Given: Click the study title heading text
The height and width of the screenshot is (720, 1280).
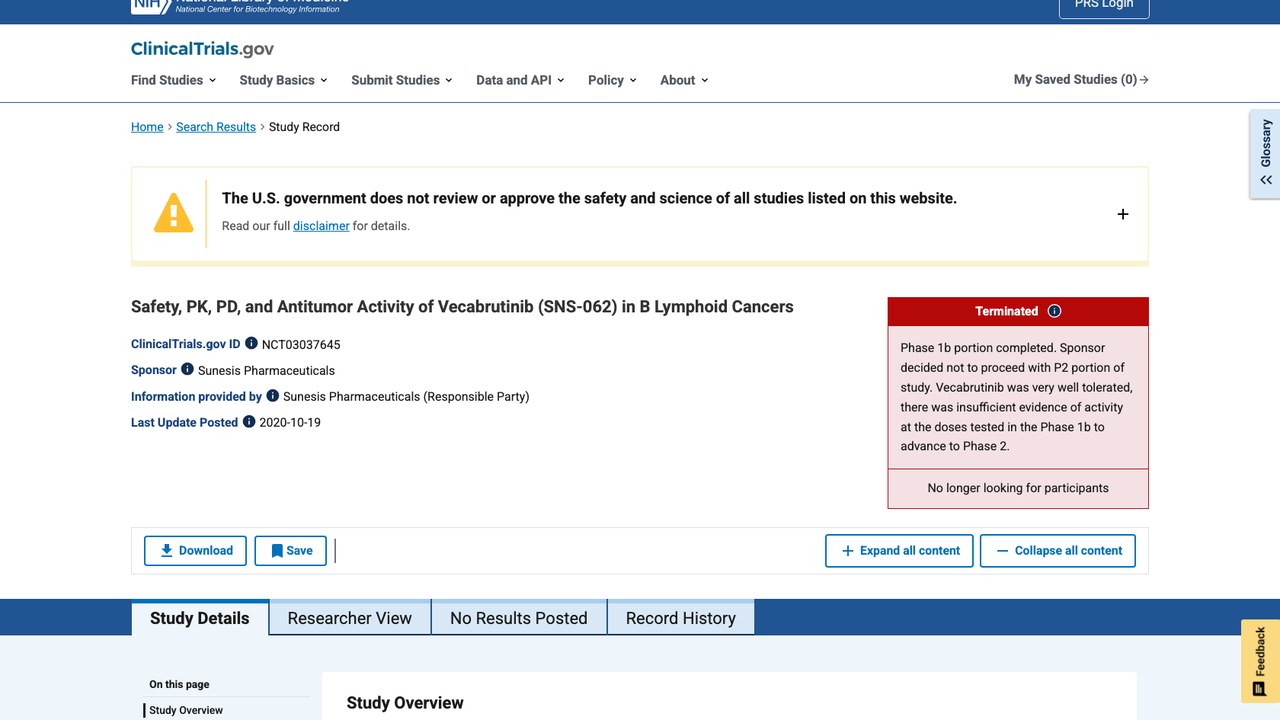Looking at the screenshot, I should (462, 307).
